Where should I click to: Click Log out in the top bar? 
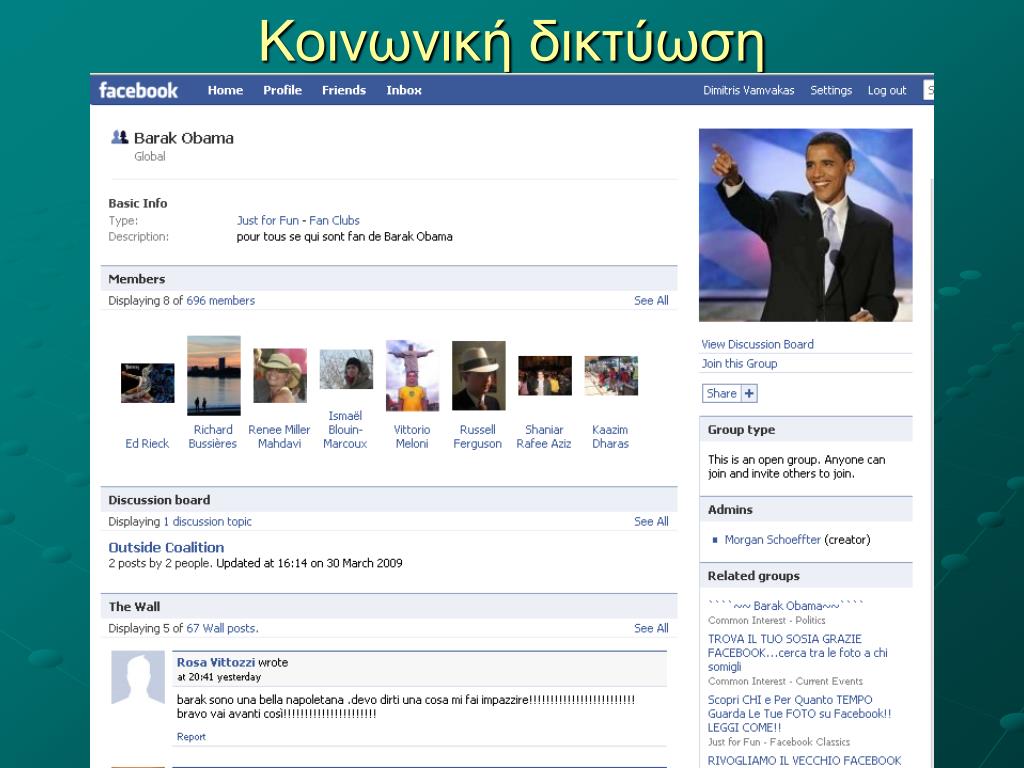point(886,90)
